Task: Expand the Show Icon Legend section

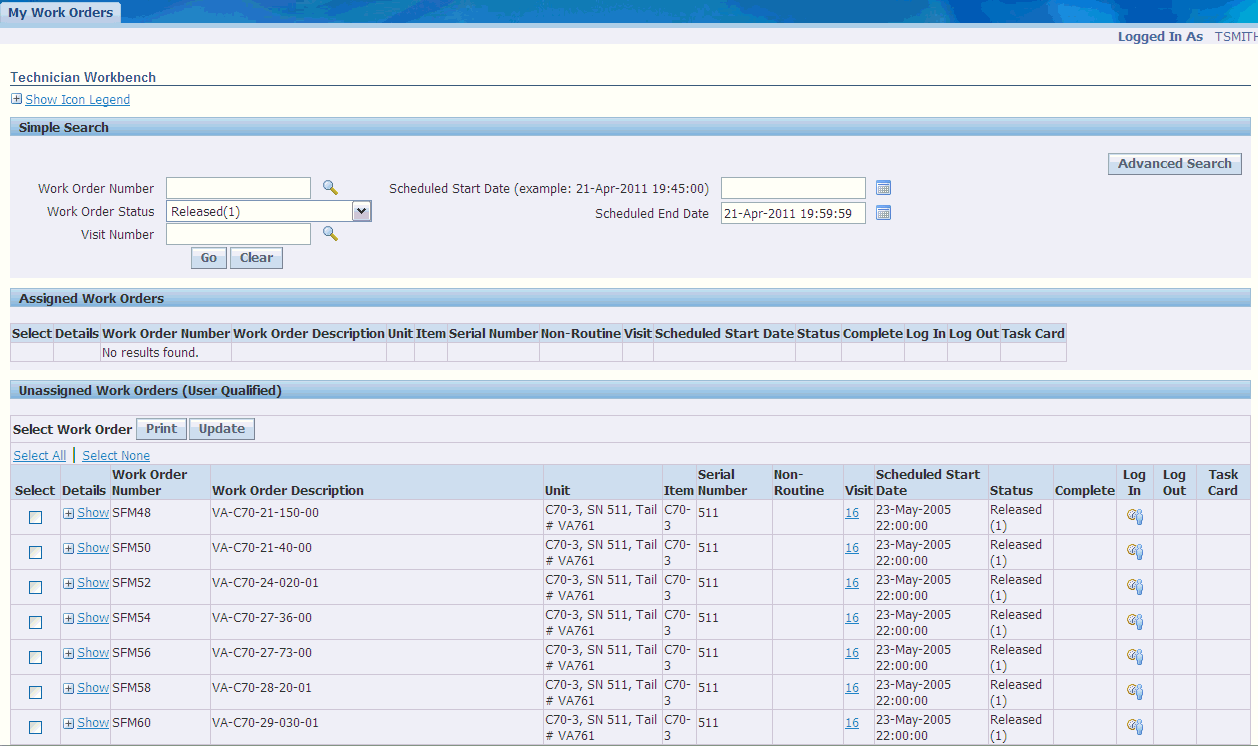Action: [x=70, y=100]
